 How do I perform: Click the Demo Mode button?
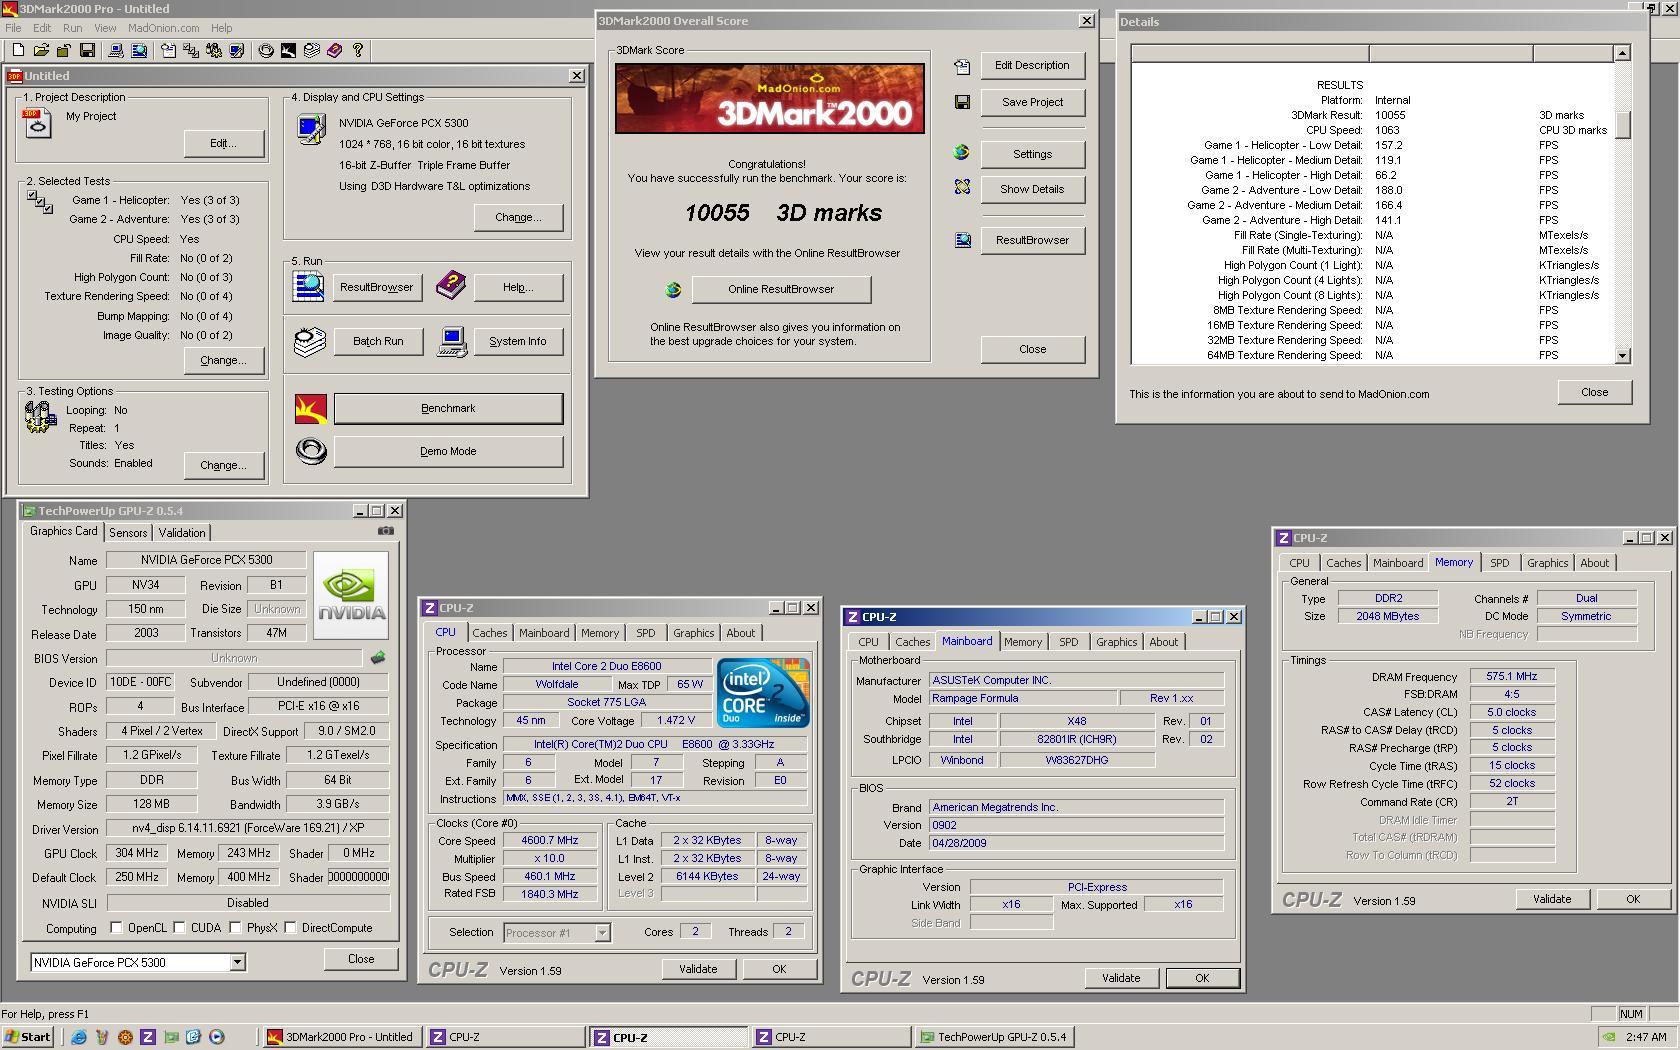[448, 451]
